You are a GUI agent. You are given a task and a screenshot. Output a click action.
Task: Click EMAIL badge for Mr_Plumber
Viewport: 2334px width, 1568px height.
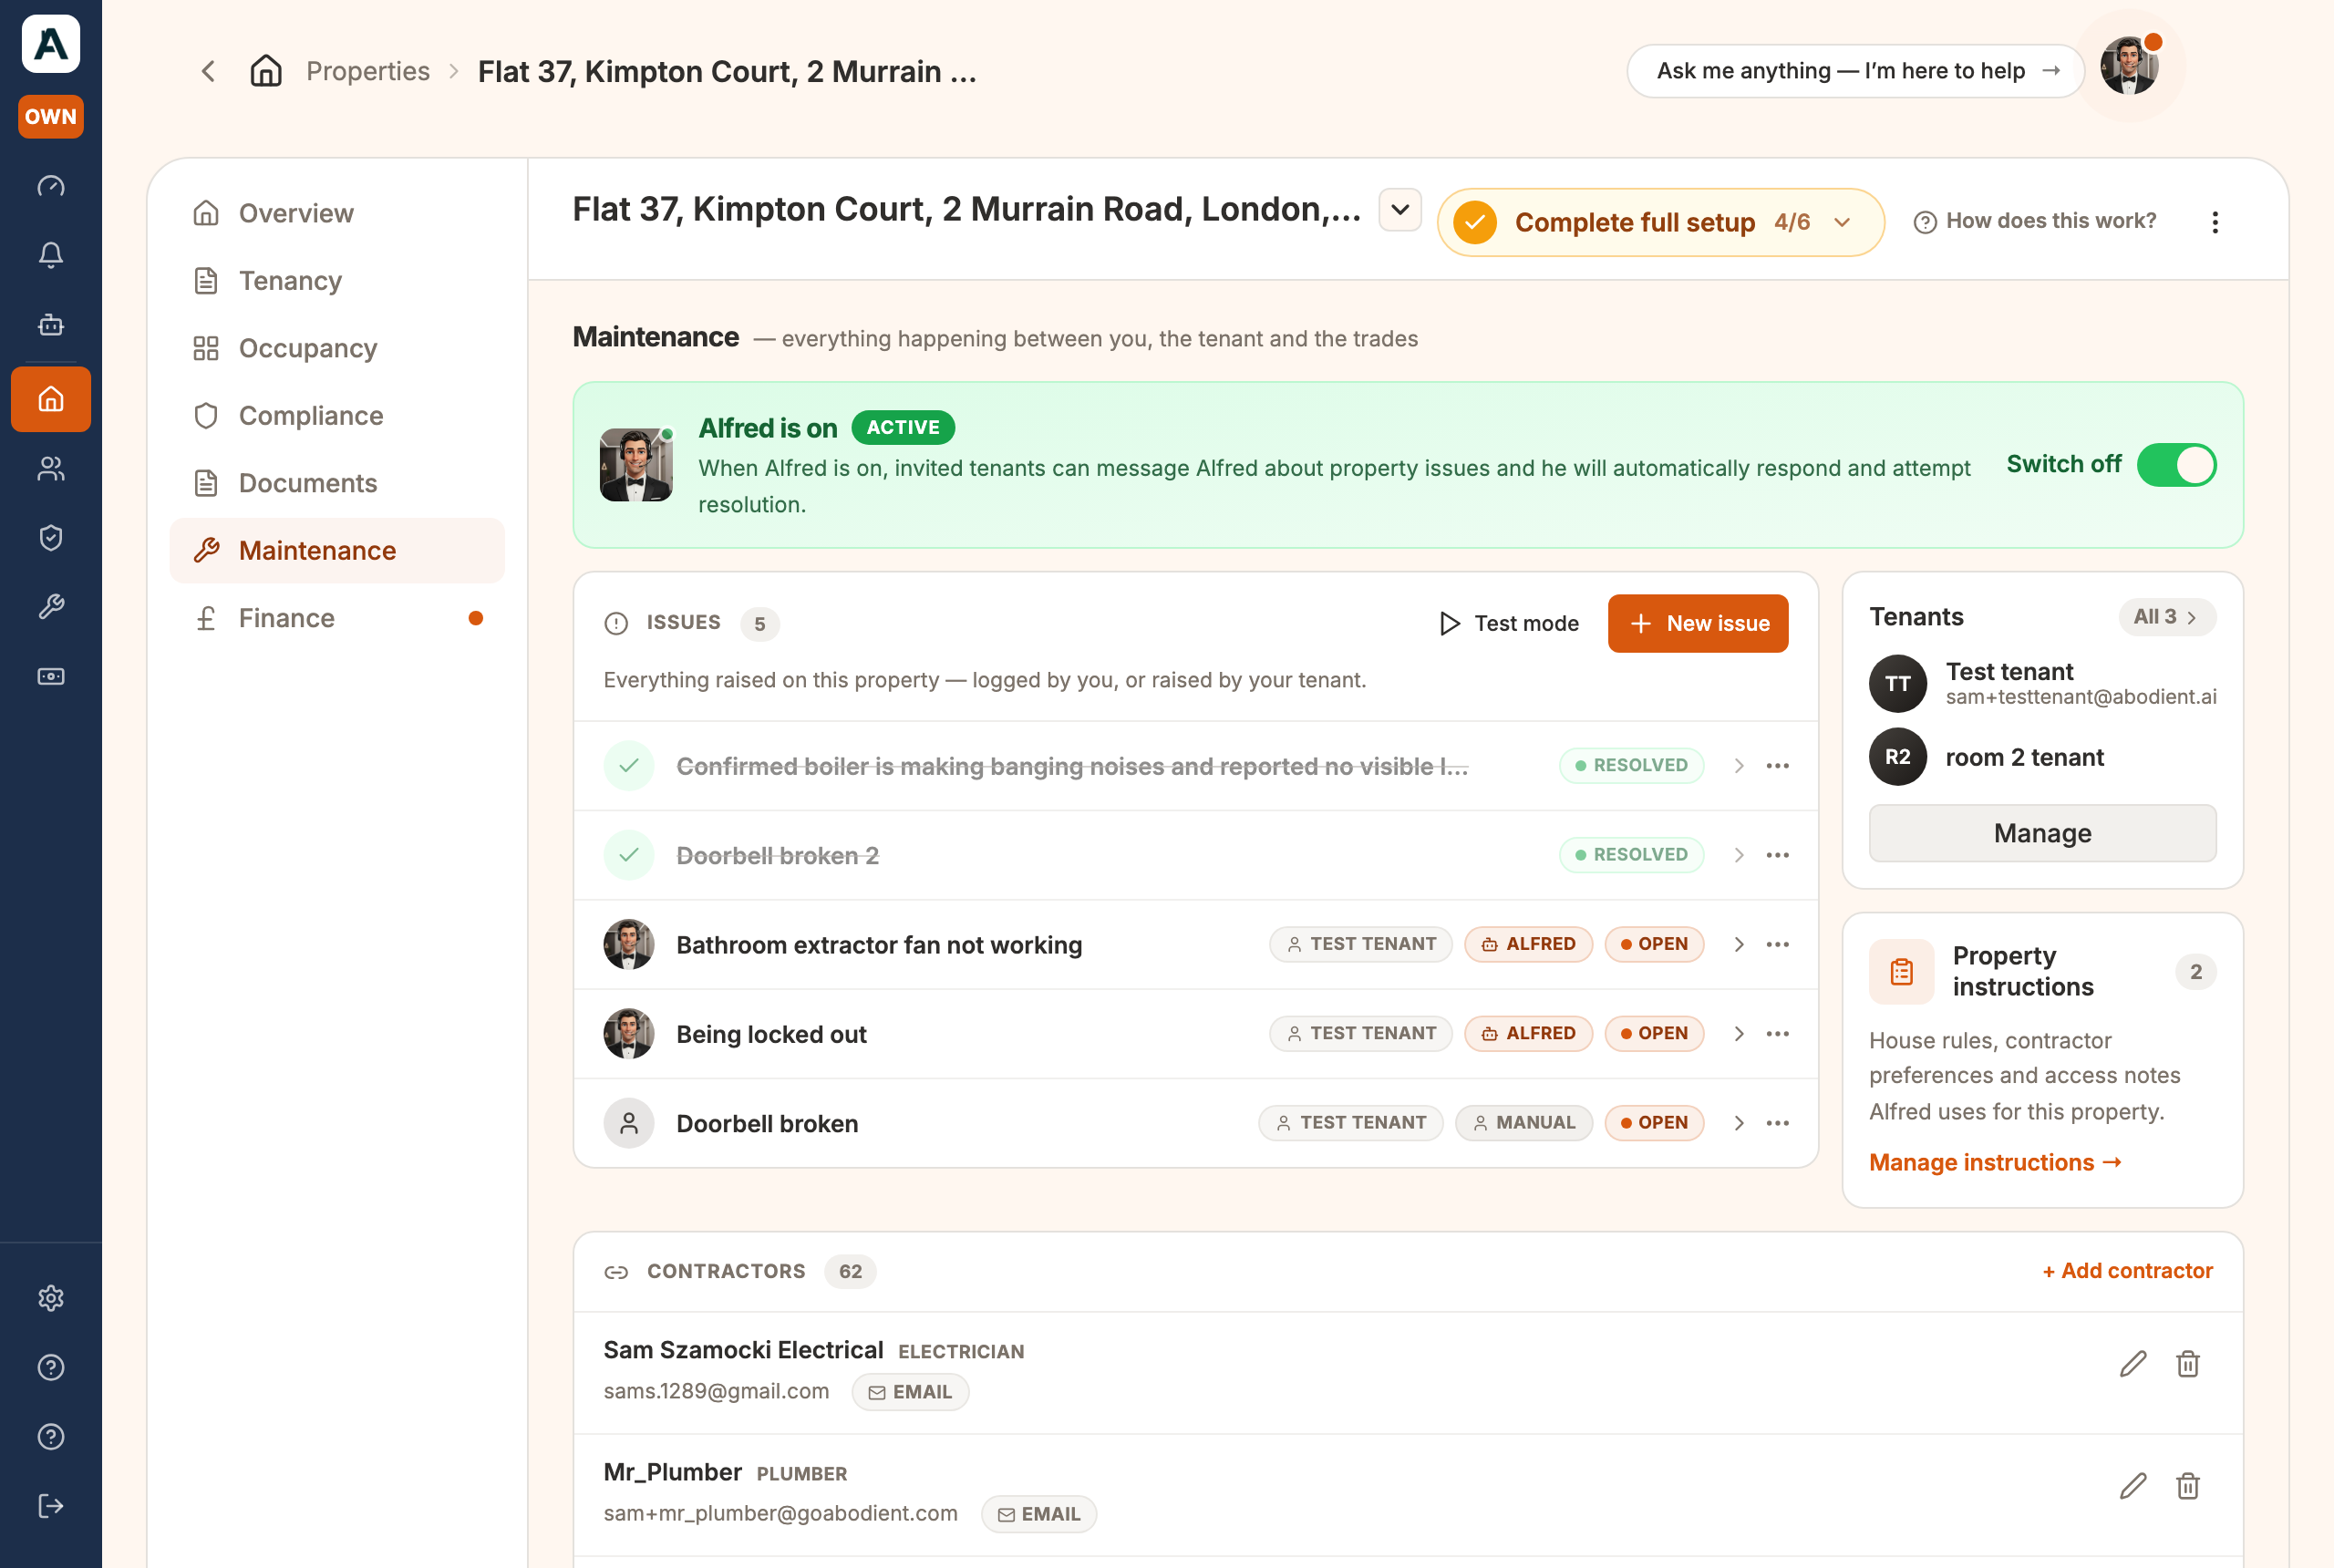point(1038,1514)
